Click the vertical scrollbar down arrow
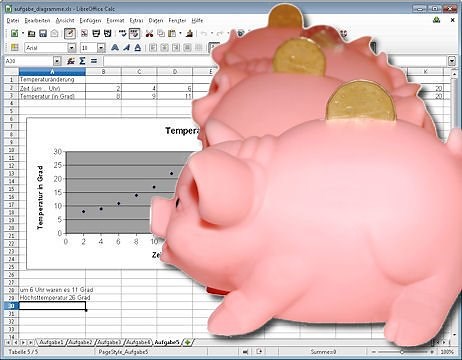This screenshot has width=462, height=360. (x=454, y=335)
